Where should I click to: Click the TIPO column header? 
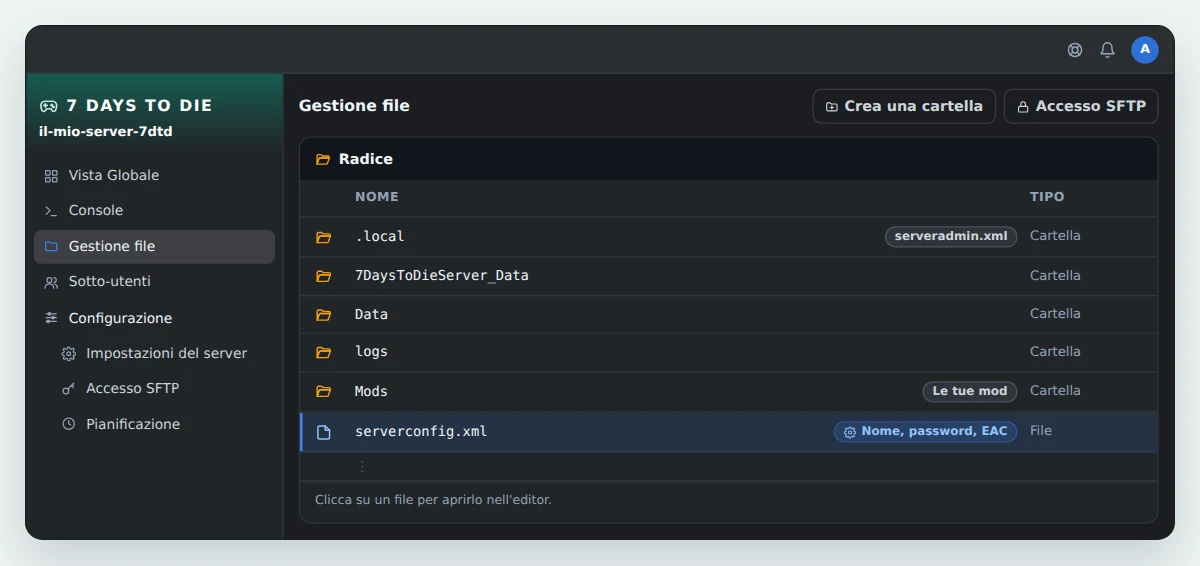(1047, 197)
